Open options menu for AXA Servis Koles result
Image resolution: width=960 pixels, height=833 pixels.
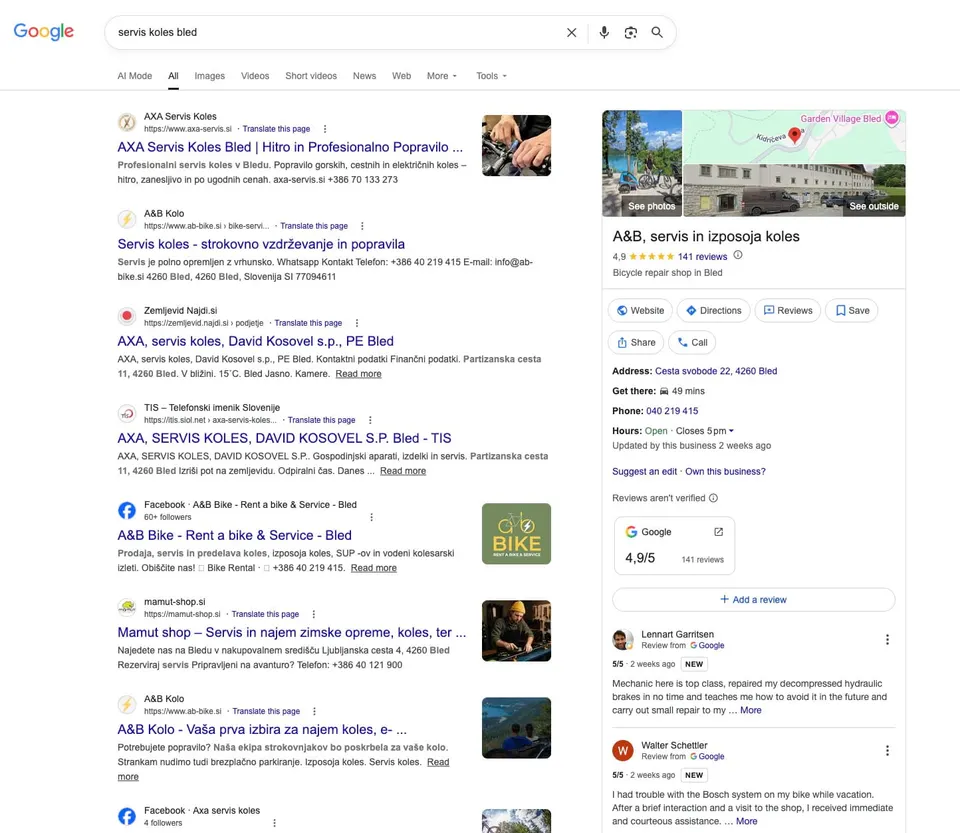tap(325, 129)
